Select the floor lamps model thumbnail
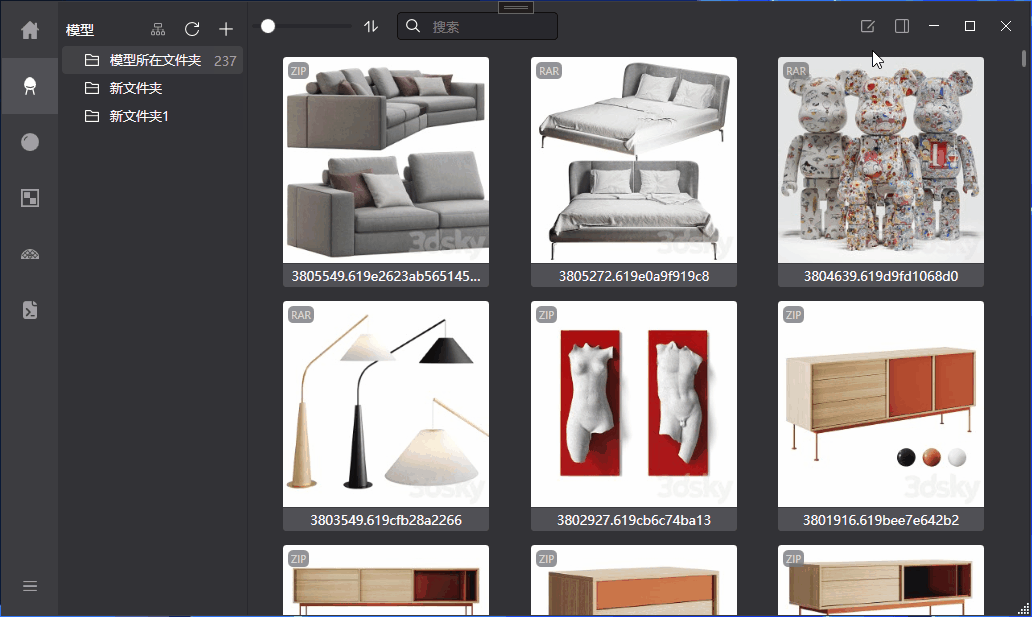 (386, 404)
